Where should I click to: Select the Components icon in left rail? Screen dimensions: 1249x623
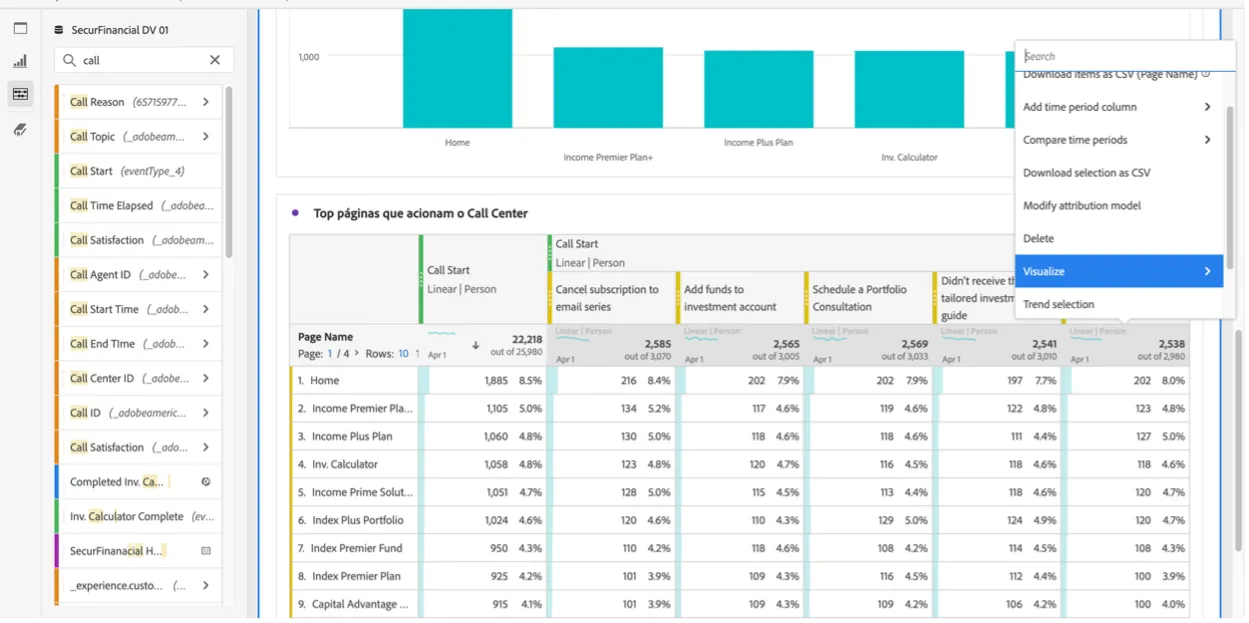(x=20, y=94)
